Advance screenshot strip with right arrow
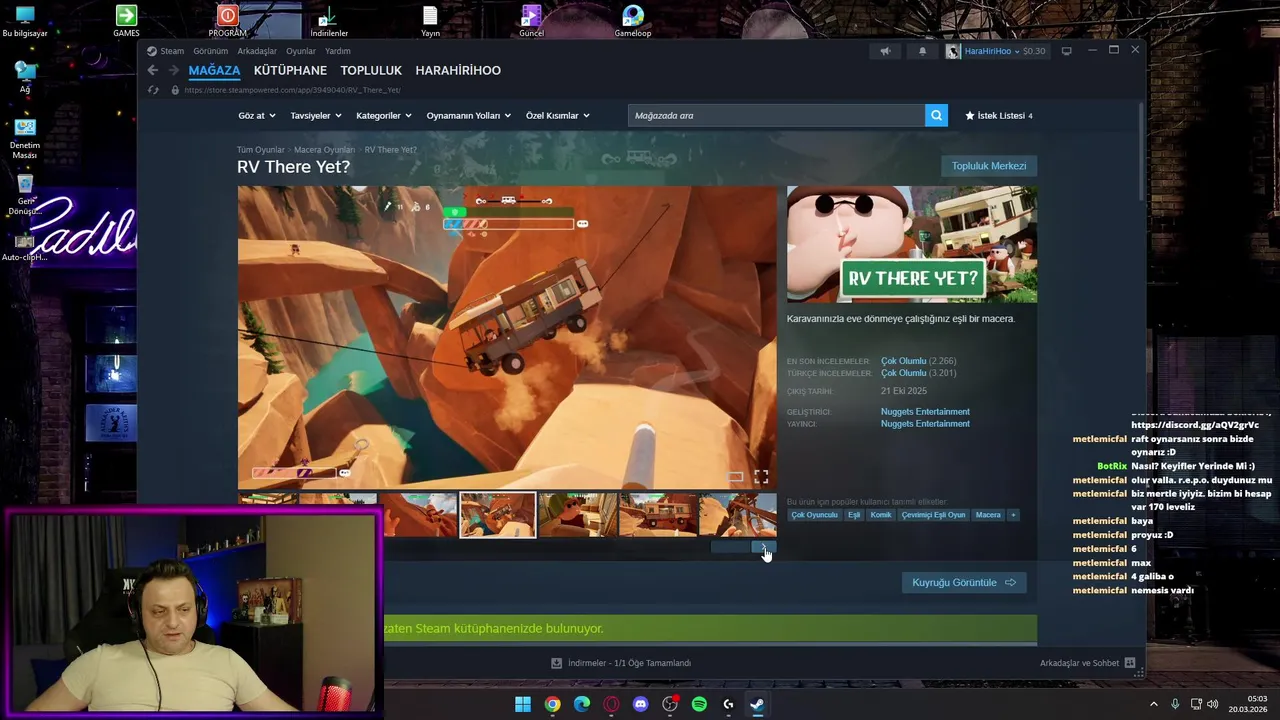The width and height of the screenshot is (1280, 720). 764,547
